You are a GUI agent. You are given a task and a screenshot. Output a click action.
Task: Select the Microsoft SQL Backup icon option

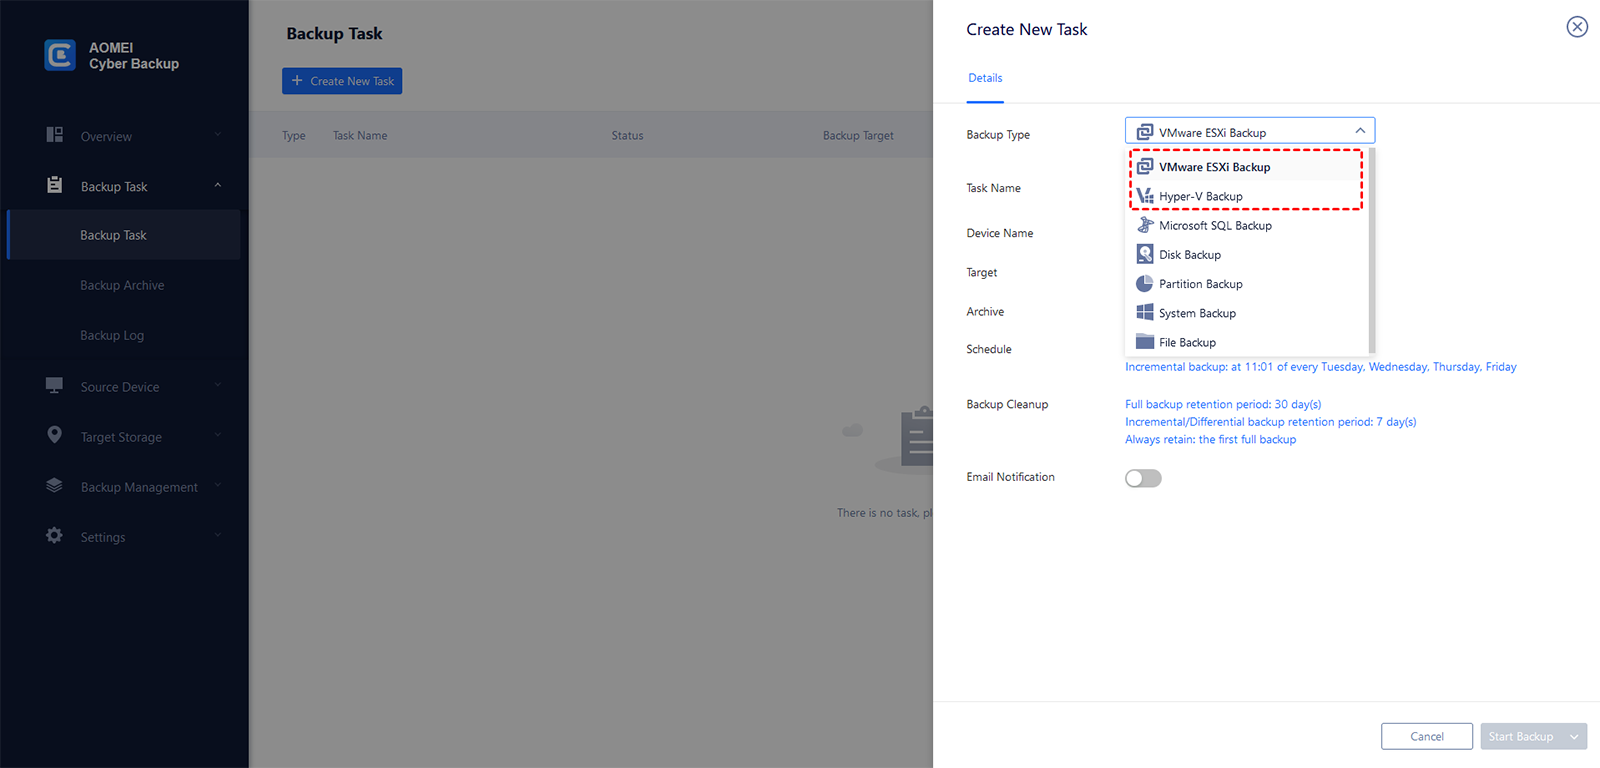(x=1145, y=225)
